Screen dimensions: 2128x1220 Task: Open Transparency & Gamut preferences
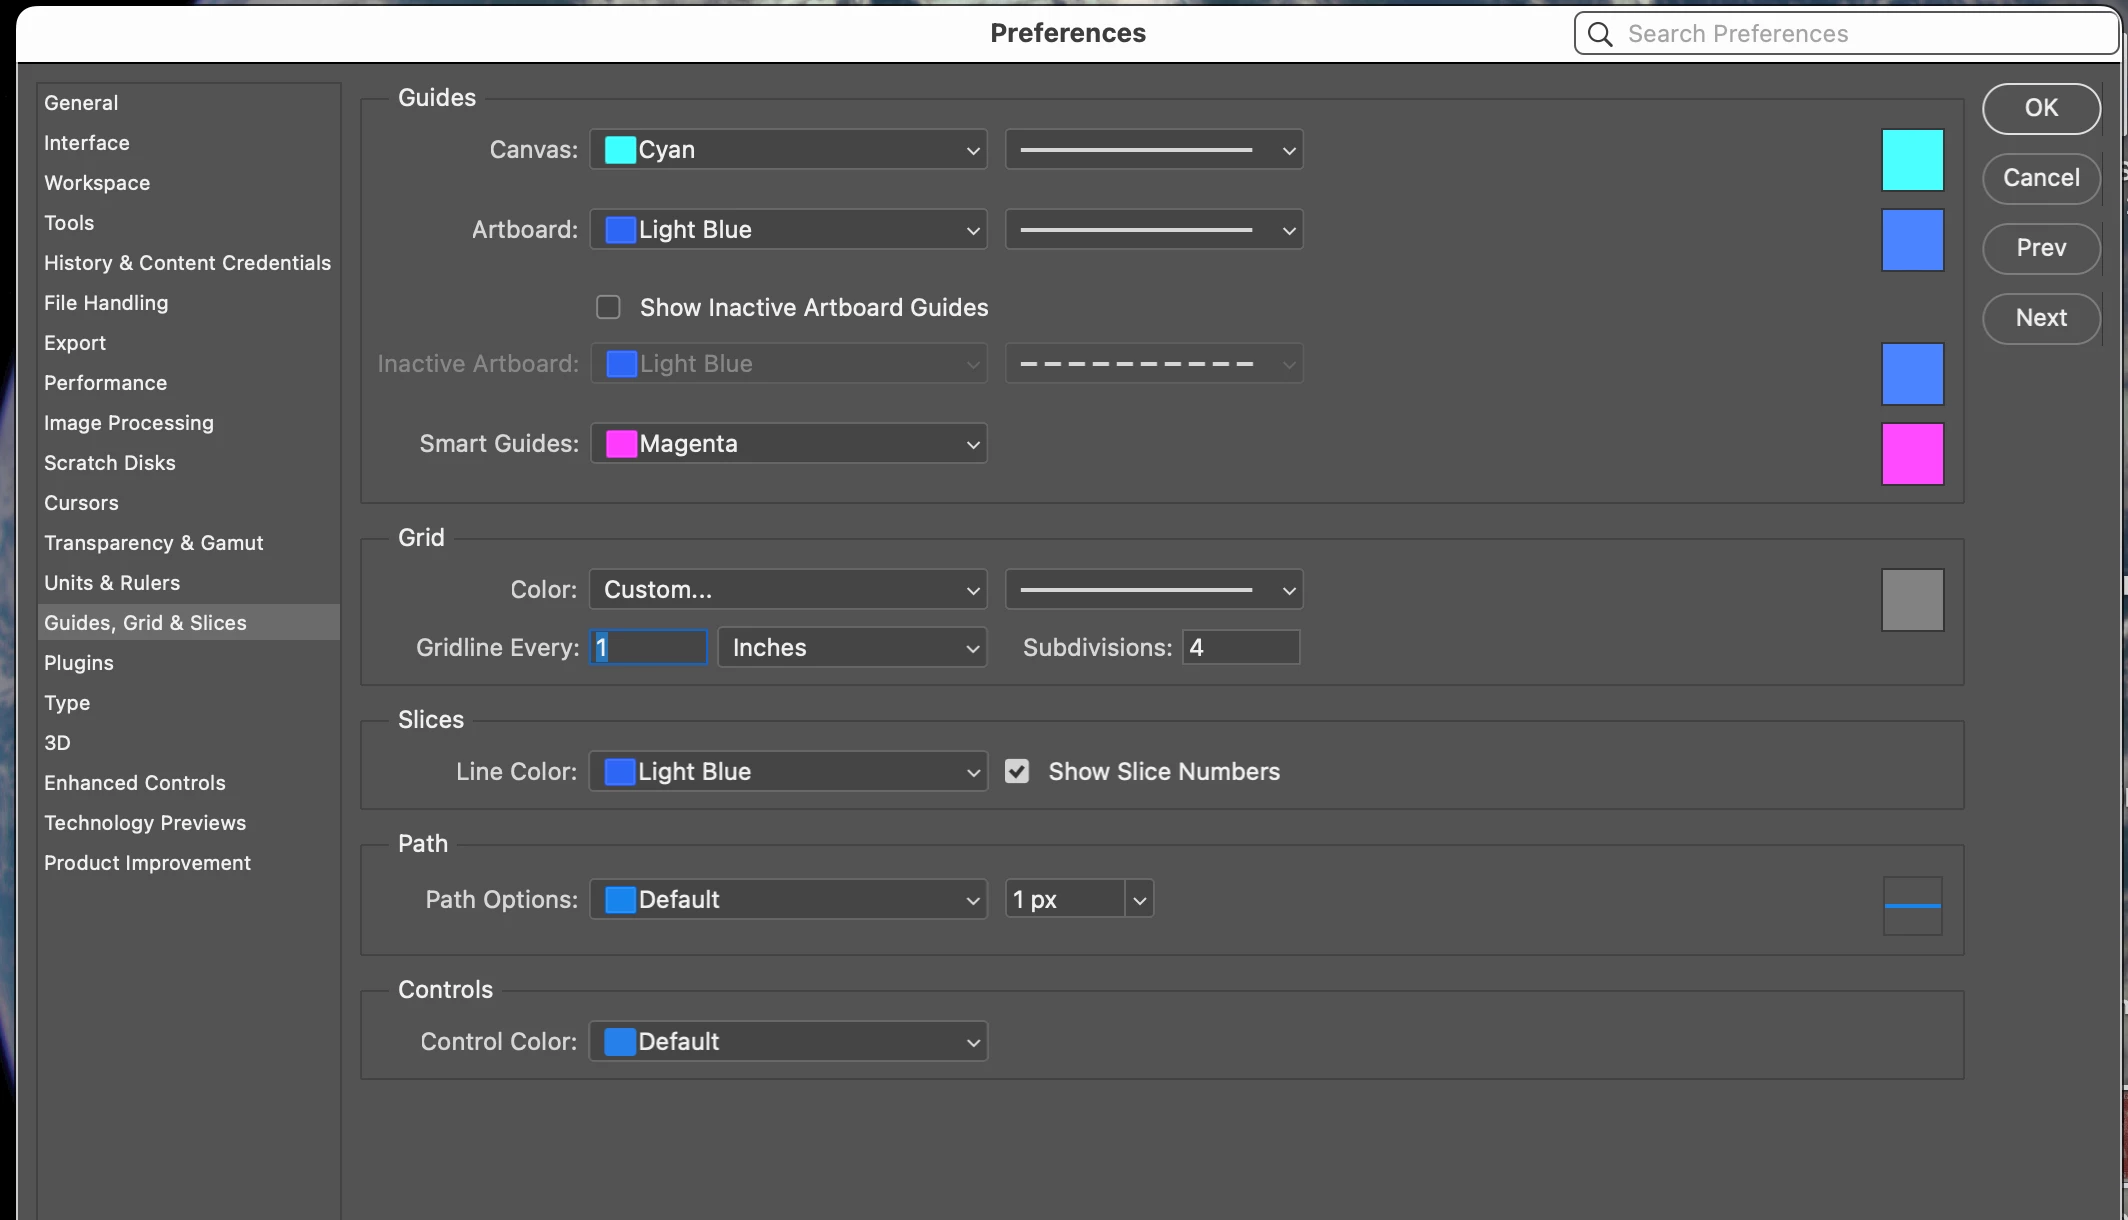coord(153,543)
